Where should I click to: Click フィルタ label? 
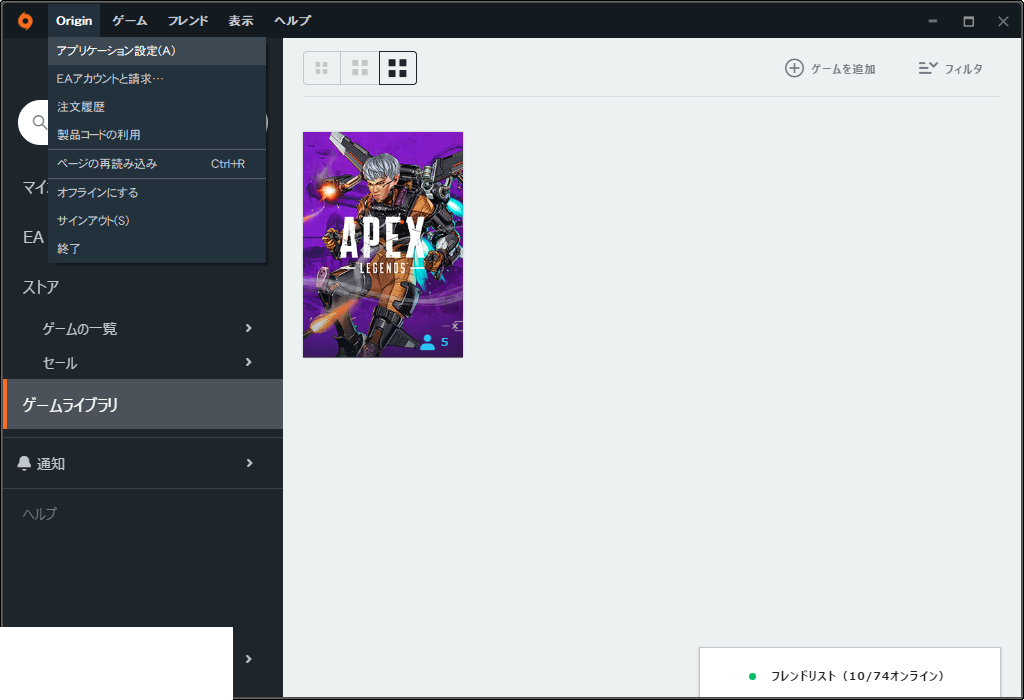[x=963, y=69]
